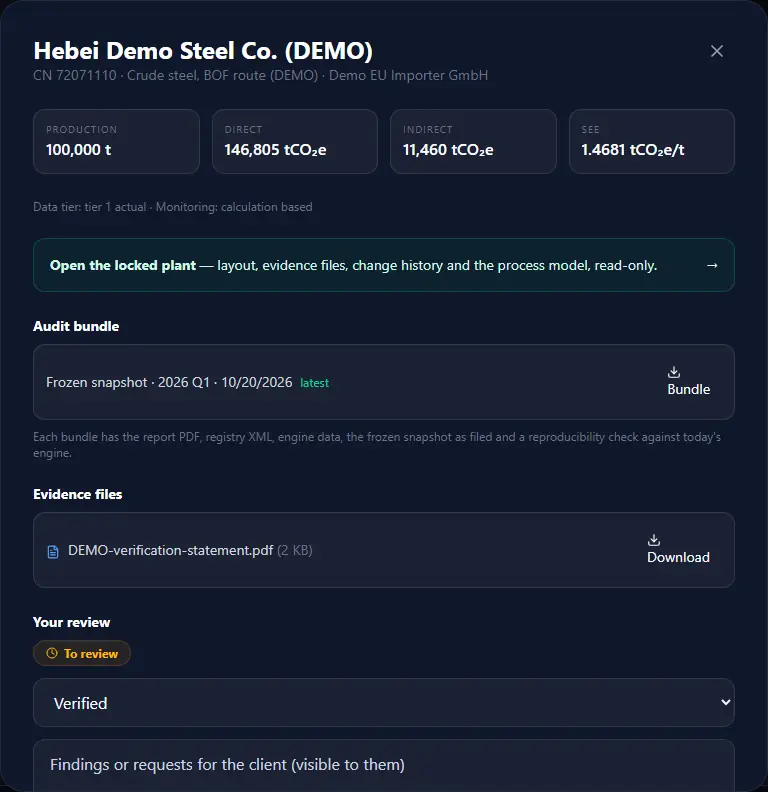The width and height of the screenshot is (768, 792).
Task: Click download icon above Download label
Action: [x=654, y=540]
